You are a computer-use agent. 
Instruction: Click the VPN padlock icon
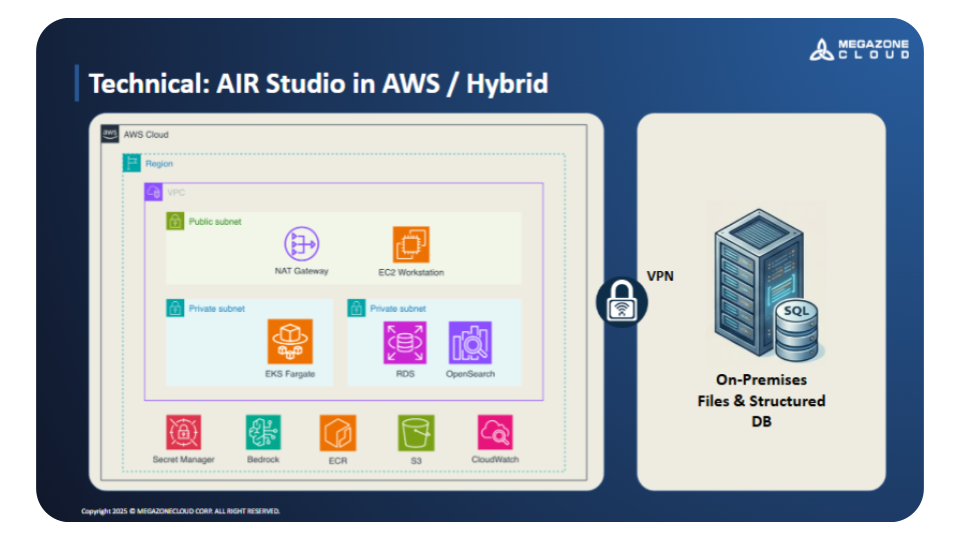pyautogui.click(x=622, y=301)
